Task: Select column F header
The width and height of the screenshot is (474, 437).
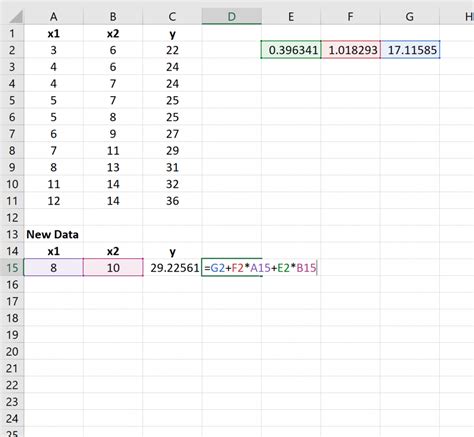Action: [x=350, y=17]
